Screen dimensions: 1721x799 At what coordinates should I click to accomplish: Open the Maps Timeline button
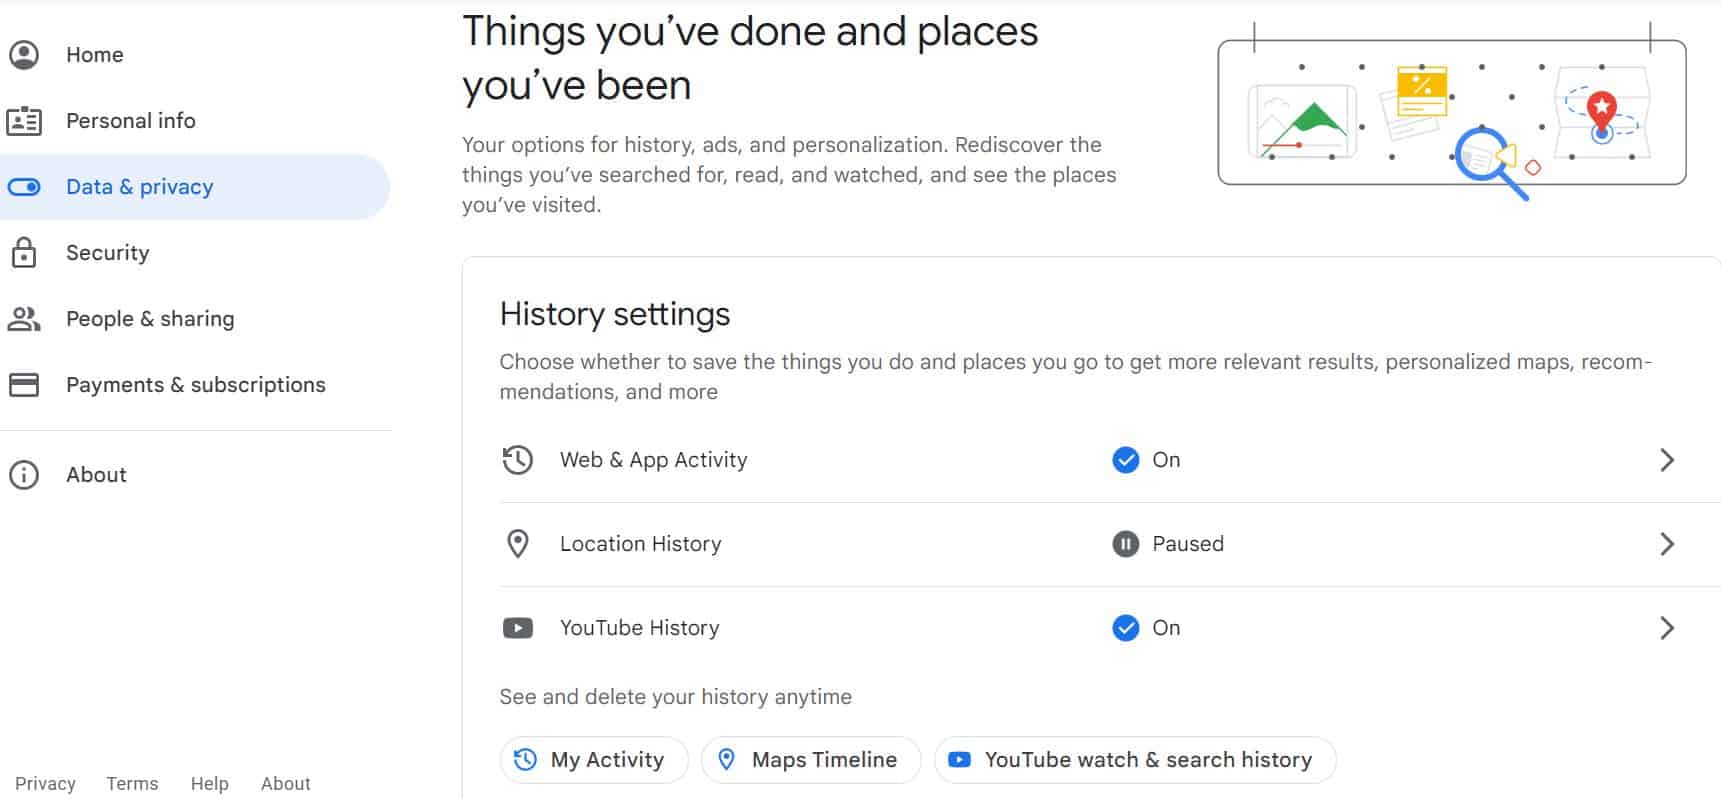(811, 760)
